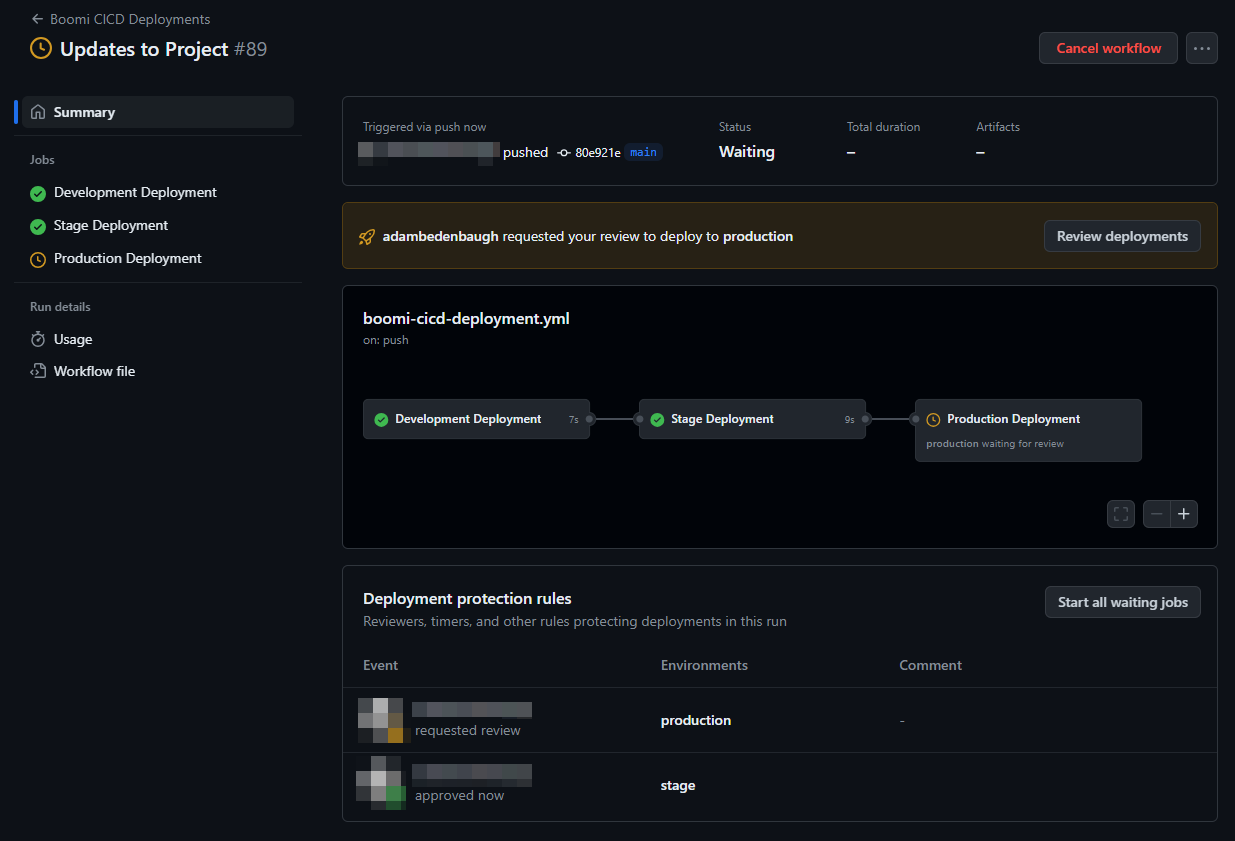Click Review deployments button

coord(1122,236)
